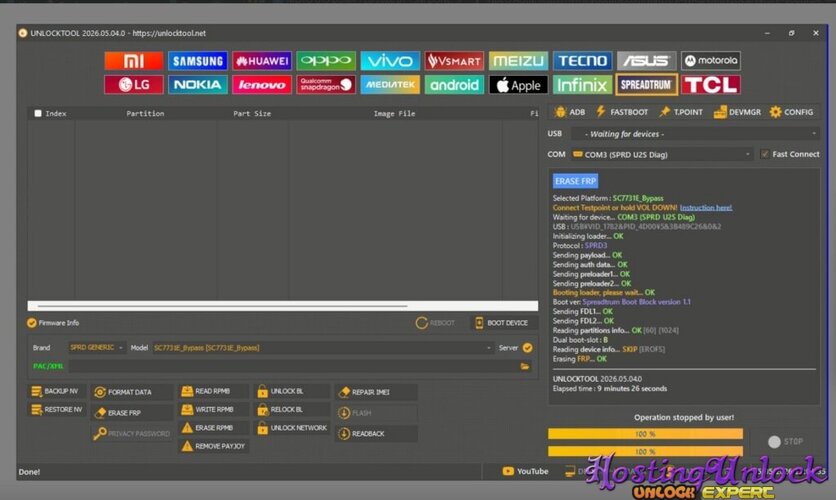Open the Fastboot tab

(x=622, y=112)
